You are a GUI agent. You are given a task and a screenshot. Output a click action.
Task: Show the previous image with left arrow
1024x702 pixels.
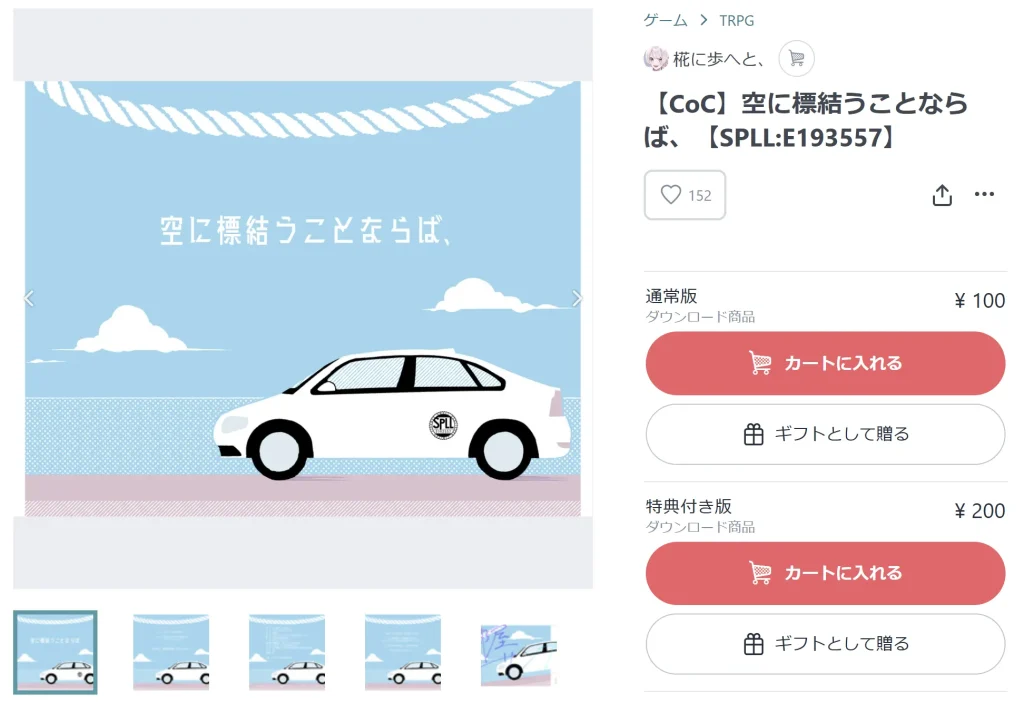pos(29,298)
